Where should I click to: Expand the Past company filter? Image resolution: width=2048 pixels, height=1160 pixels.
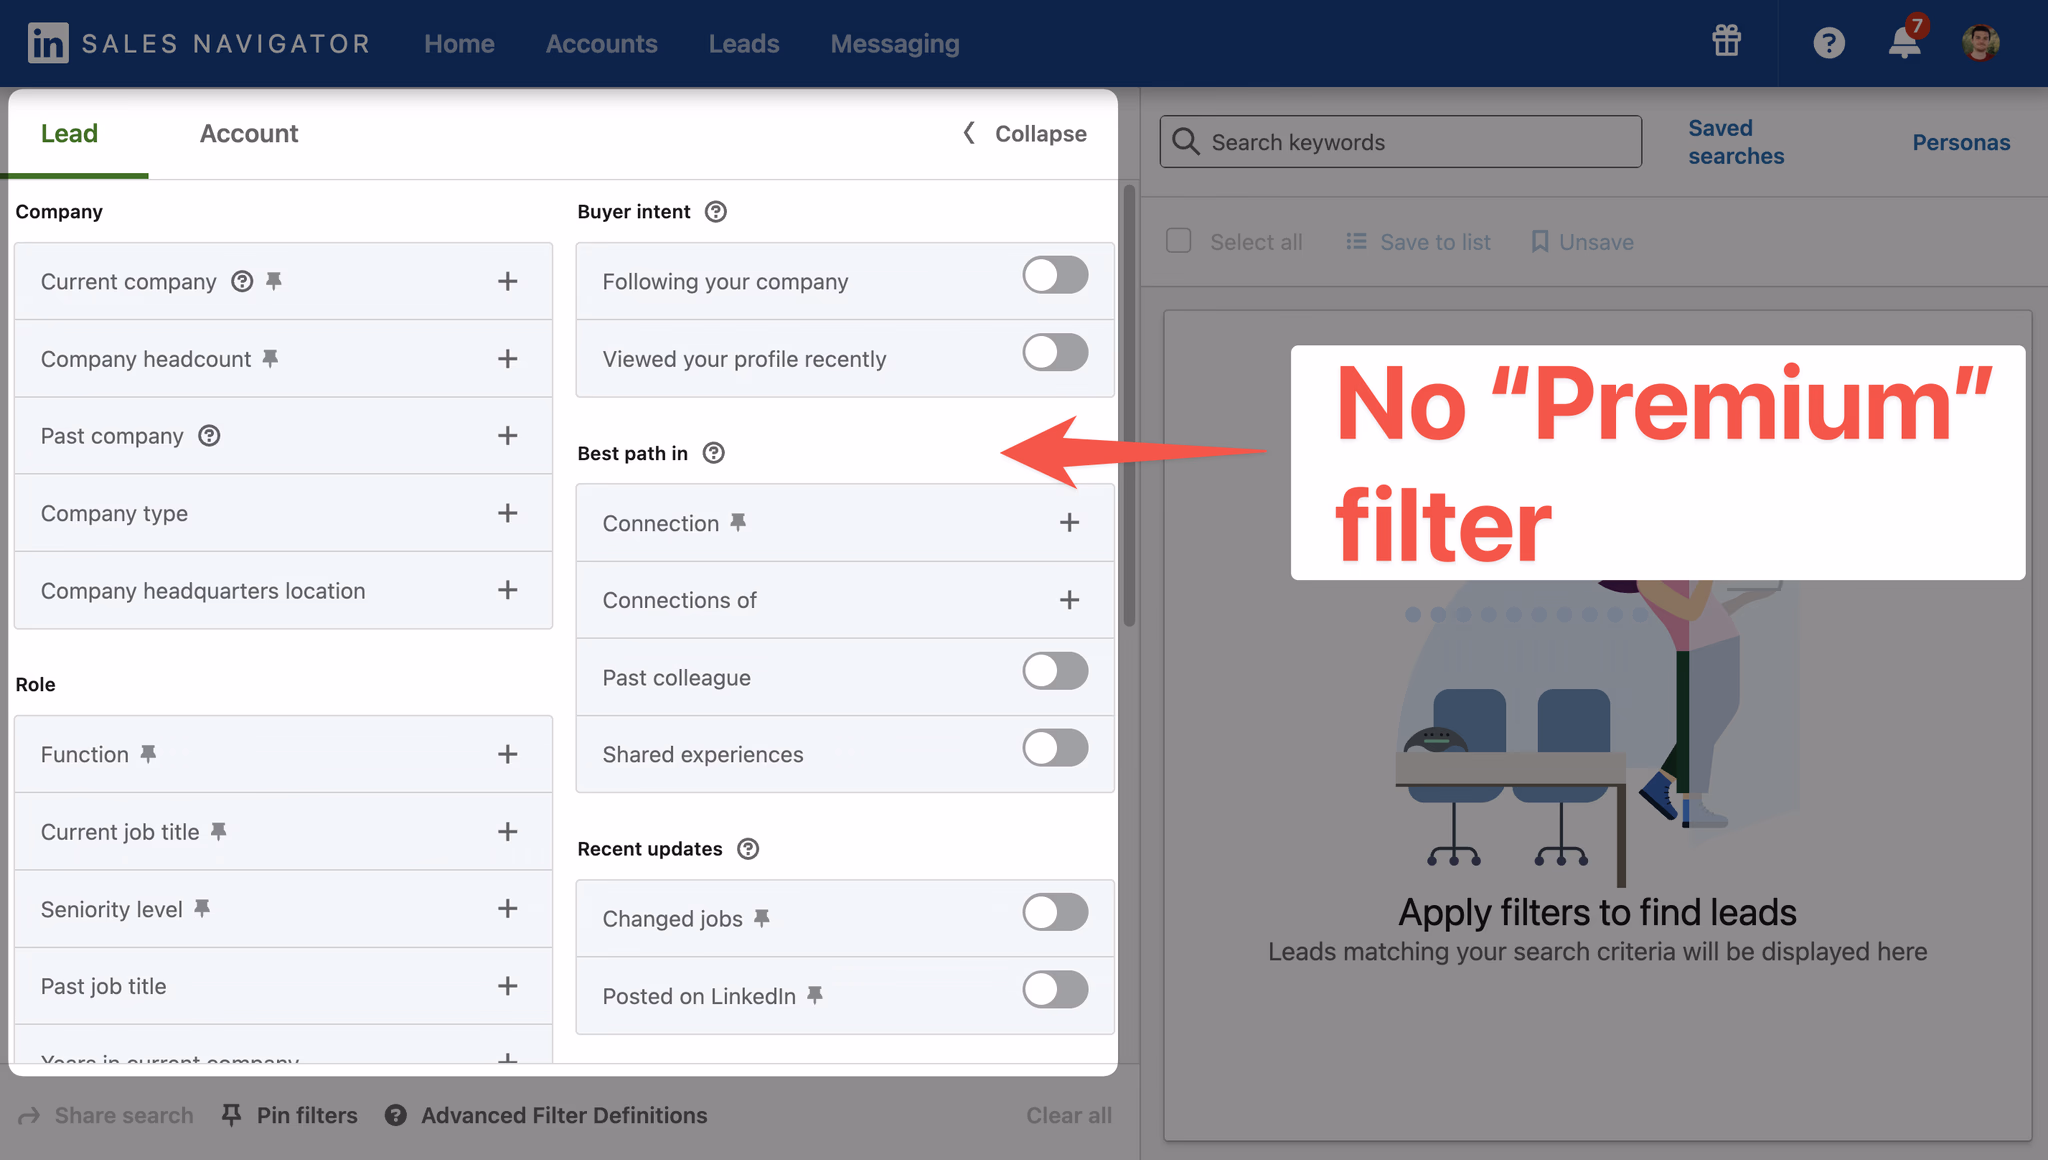508,435
